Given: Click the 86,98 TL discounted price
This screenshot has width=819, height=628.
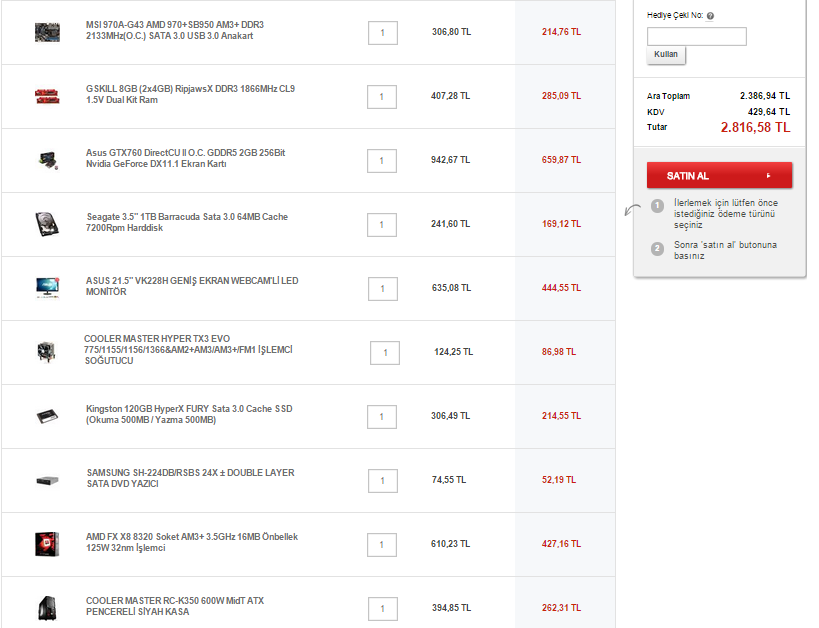Looking at the screenshot, I should 558,352.
